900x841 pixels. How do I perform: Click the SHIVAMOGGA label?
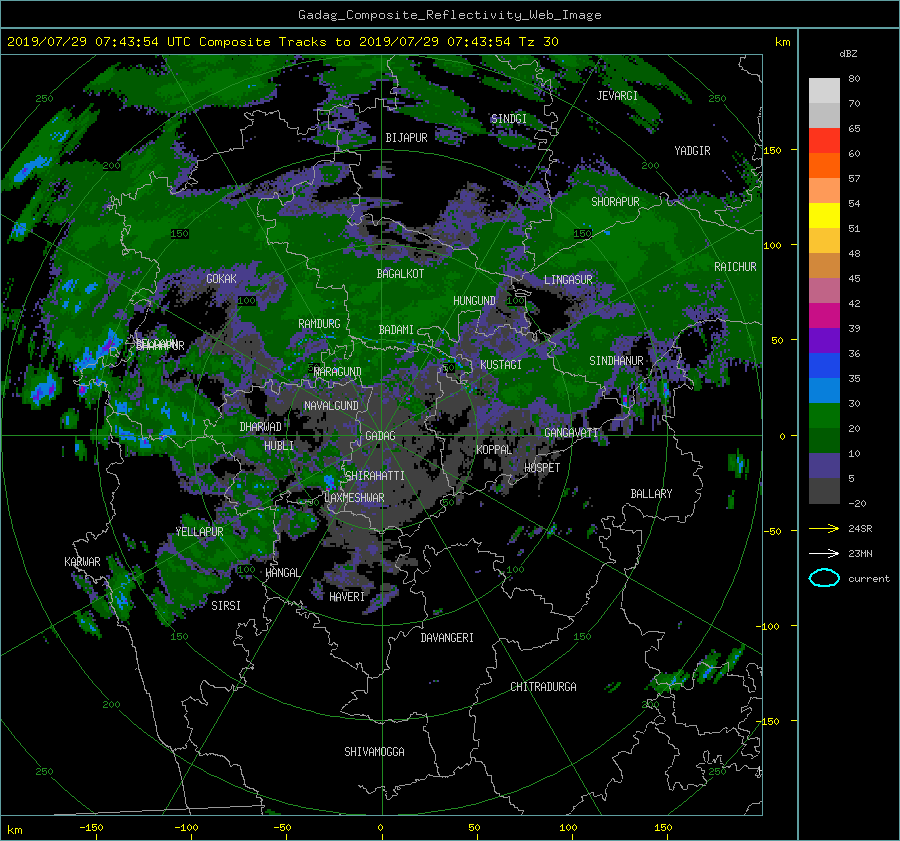click(x=374, y=752)
